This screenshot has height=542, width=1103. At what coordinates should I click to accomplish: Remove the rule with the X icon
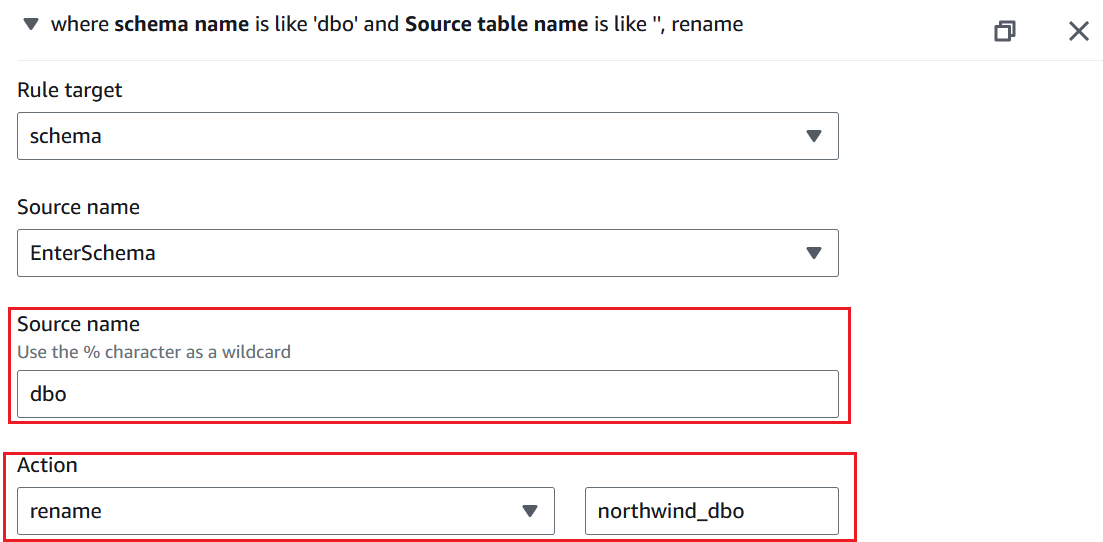[1078, 31]
